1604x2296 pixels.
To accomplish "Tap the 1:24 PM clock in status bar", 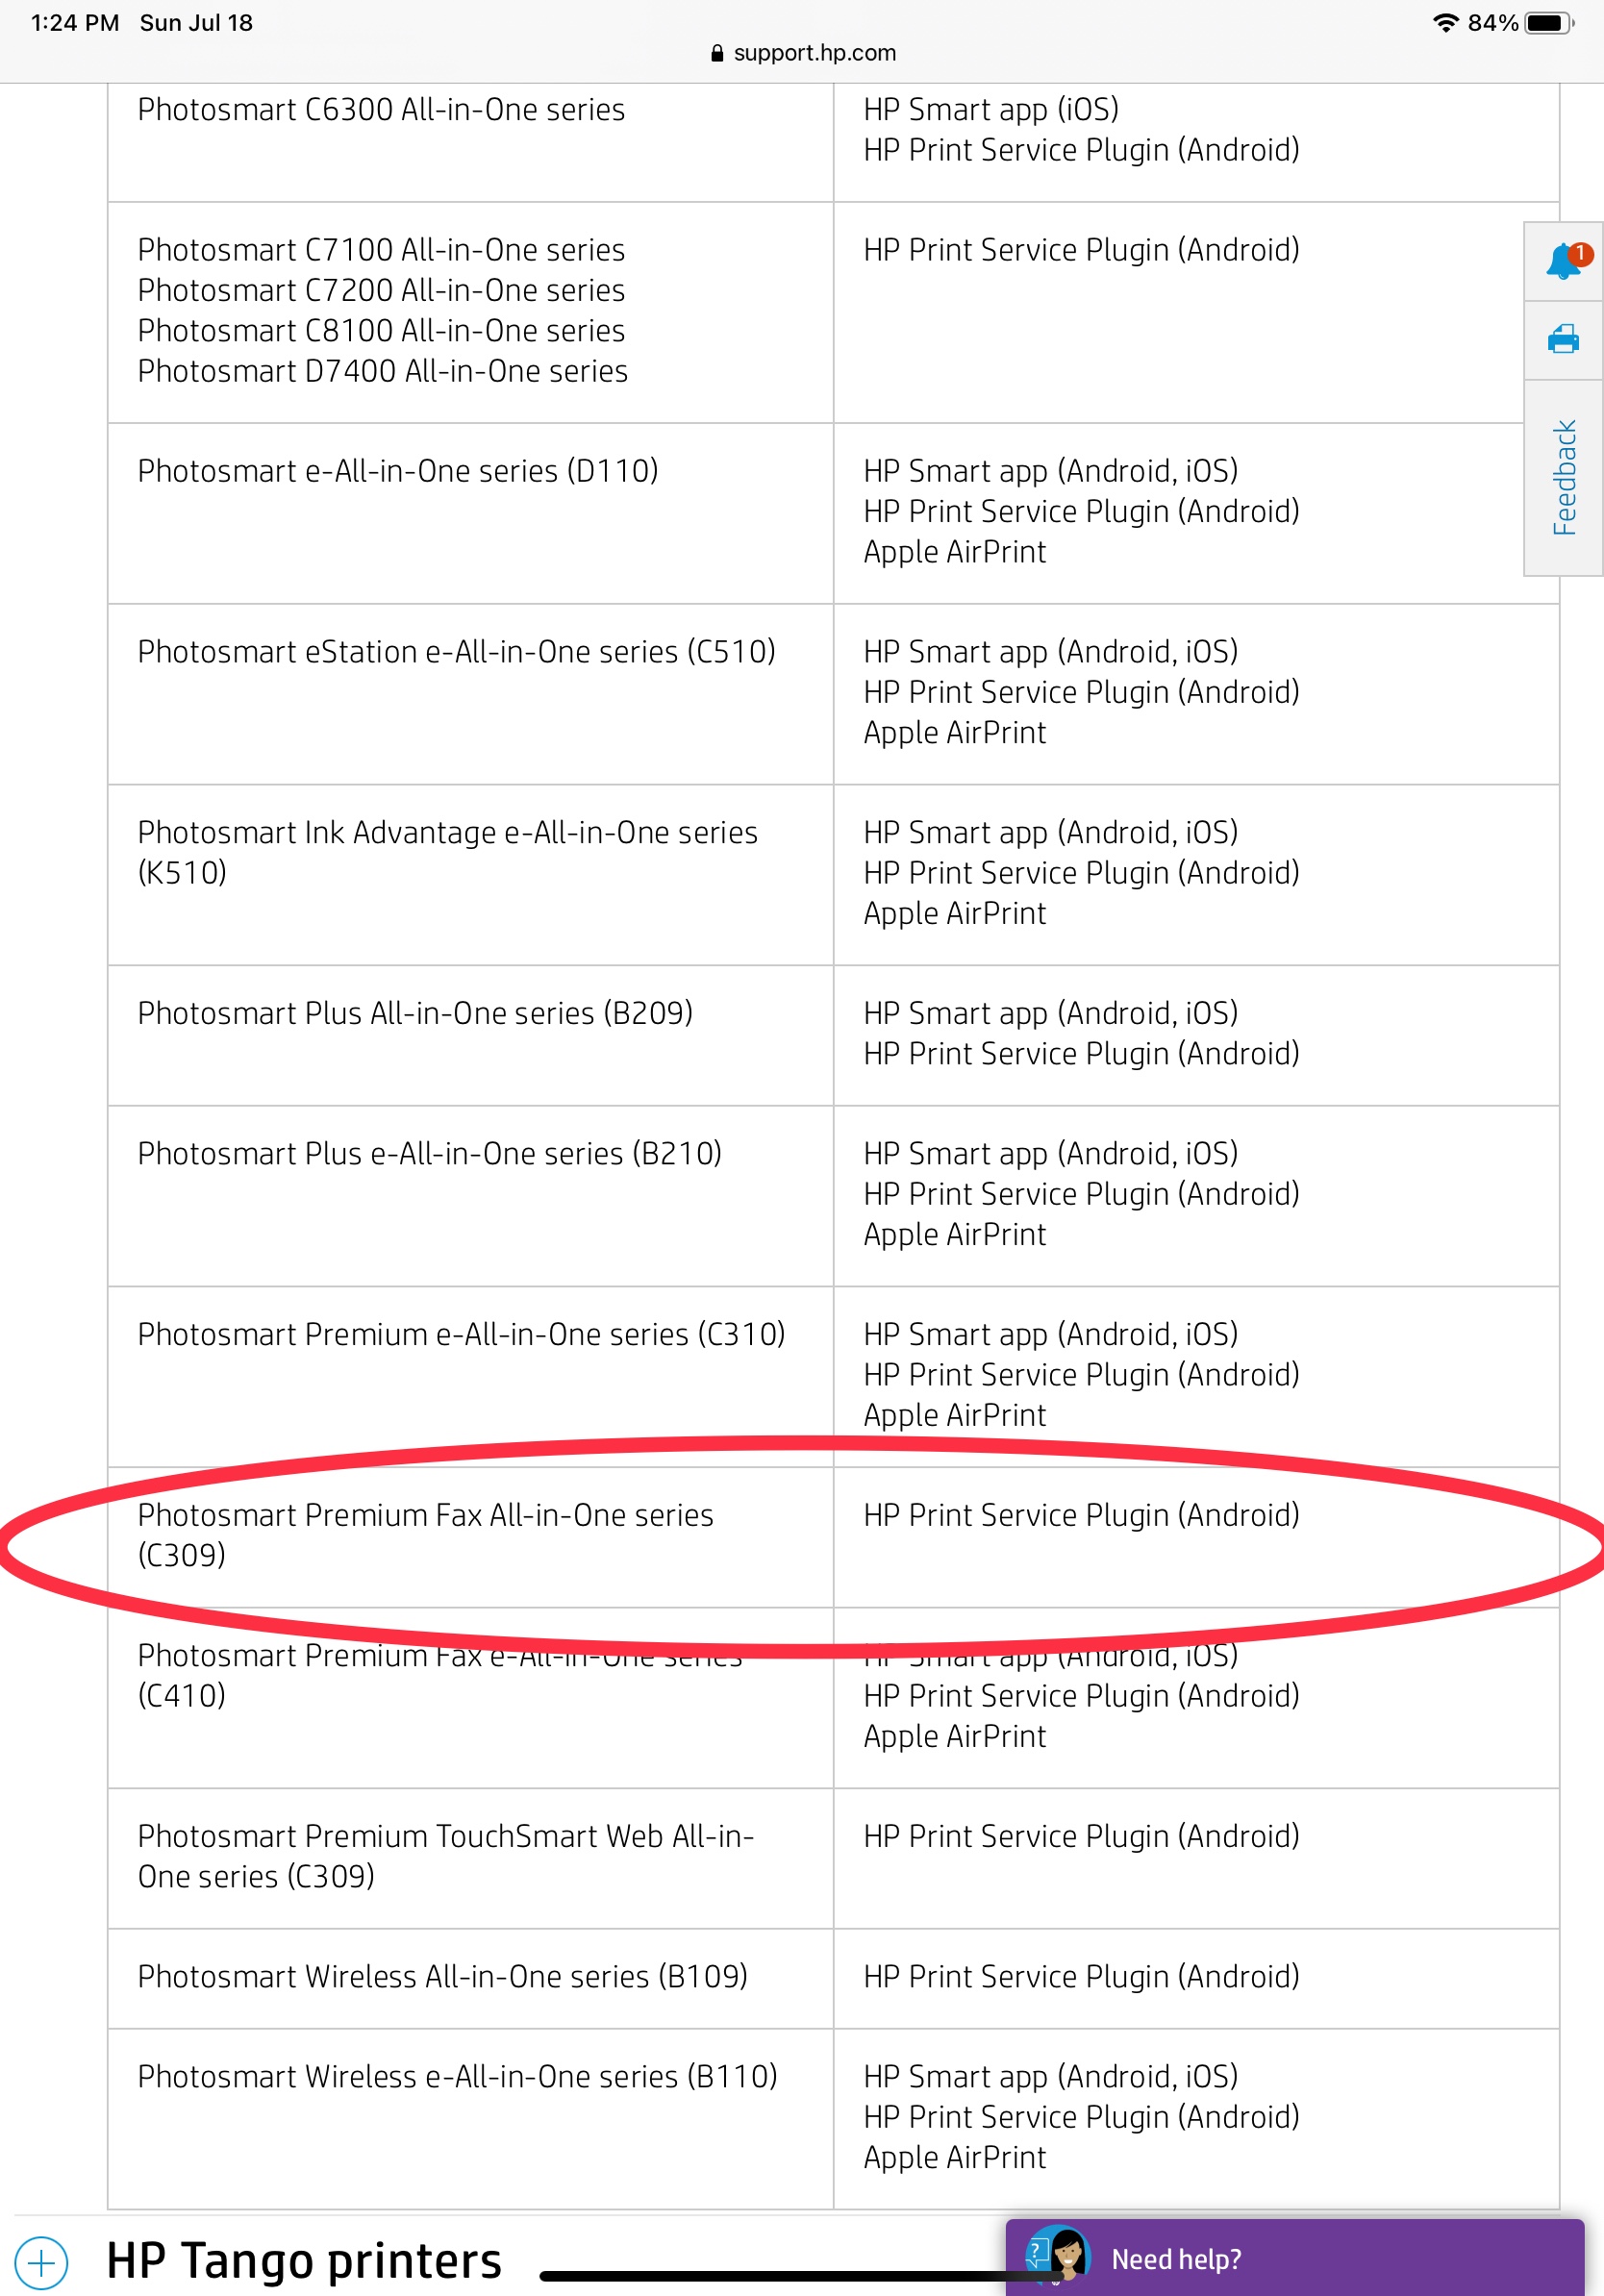I will pyautogui.click(x=75, y=22).
